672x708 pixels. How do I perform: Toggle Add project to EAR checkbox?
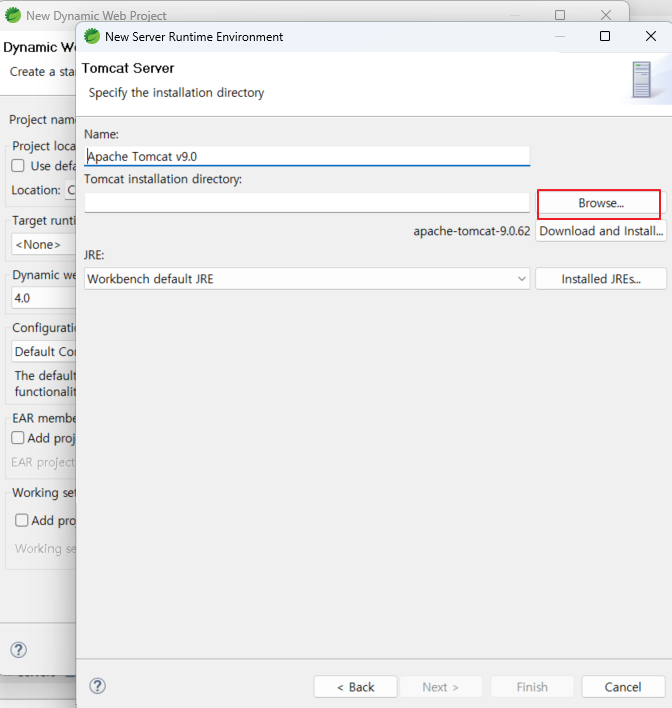coord(18,438)
